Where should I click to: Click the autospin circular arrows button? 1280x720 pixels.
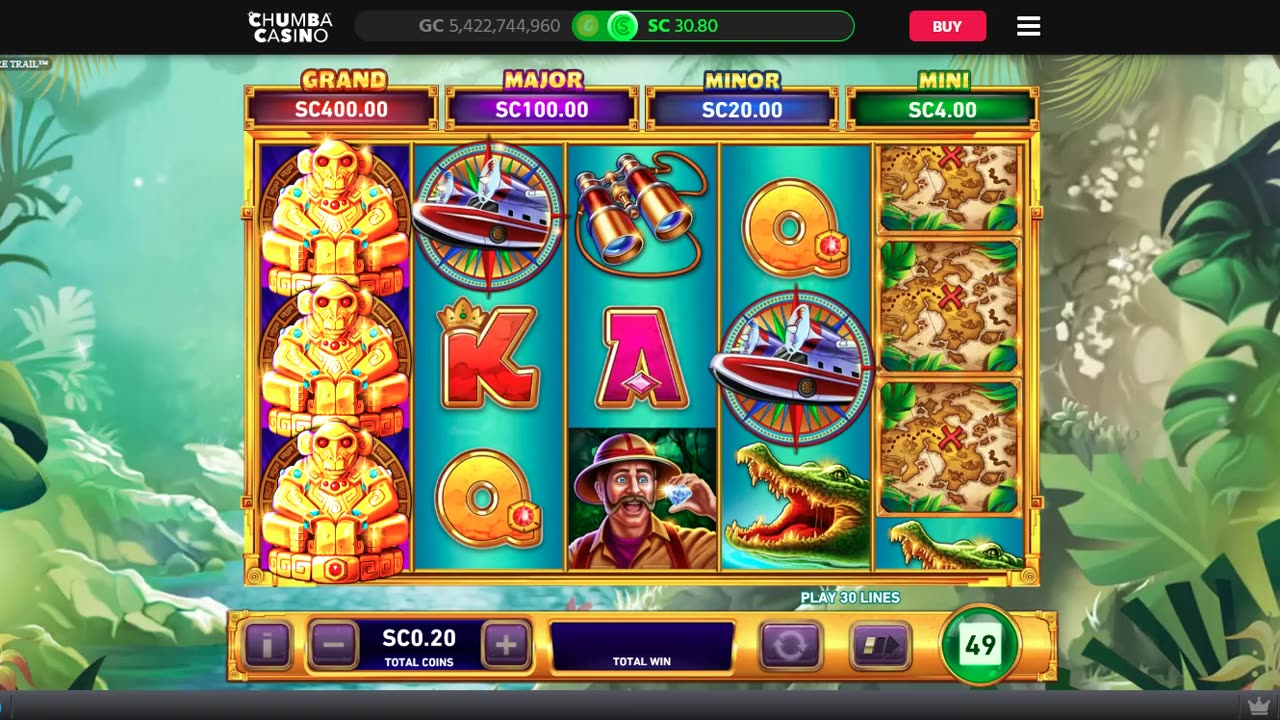pyautogui.click(x=790, y=646)
